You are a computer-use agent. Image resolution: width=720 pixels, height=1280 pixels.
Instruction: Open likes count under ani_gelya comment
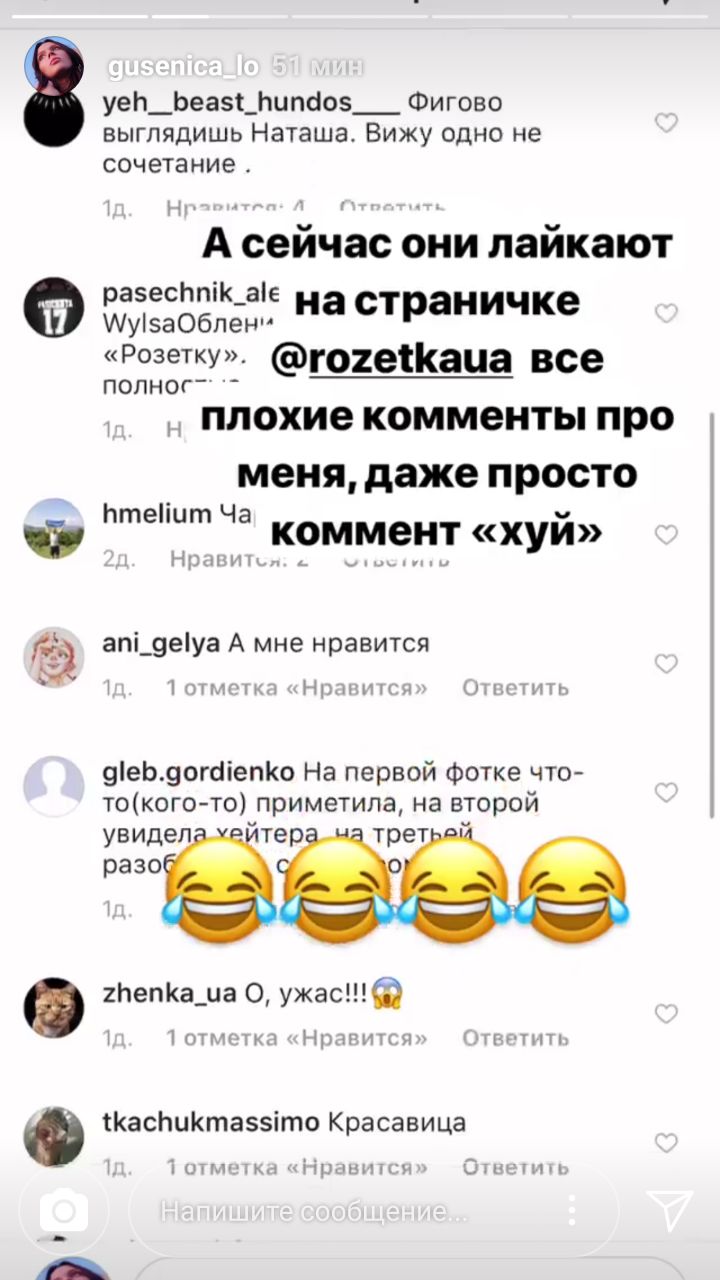pyautogui.click(x=297, y=688)
